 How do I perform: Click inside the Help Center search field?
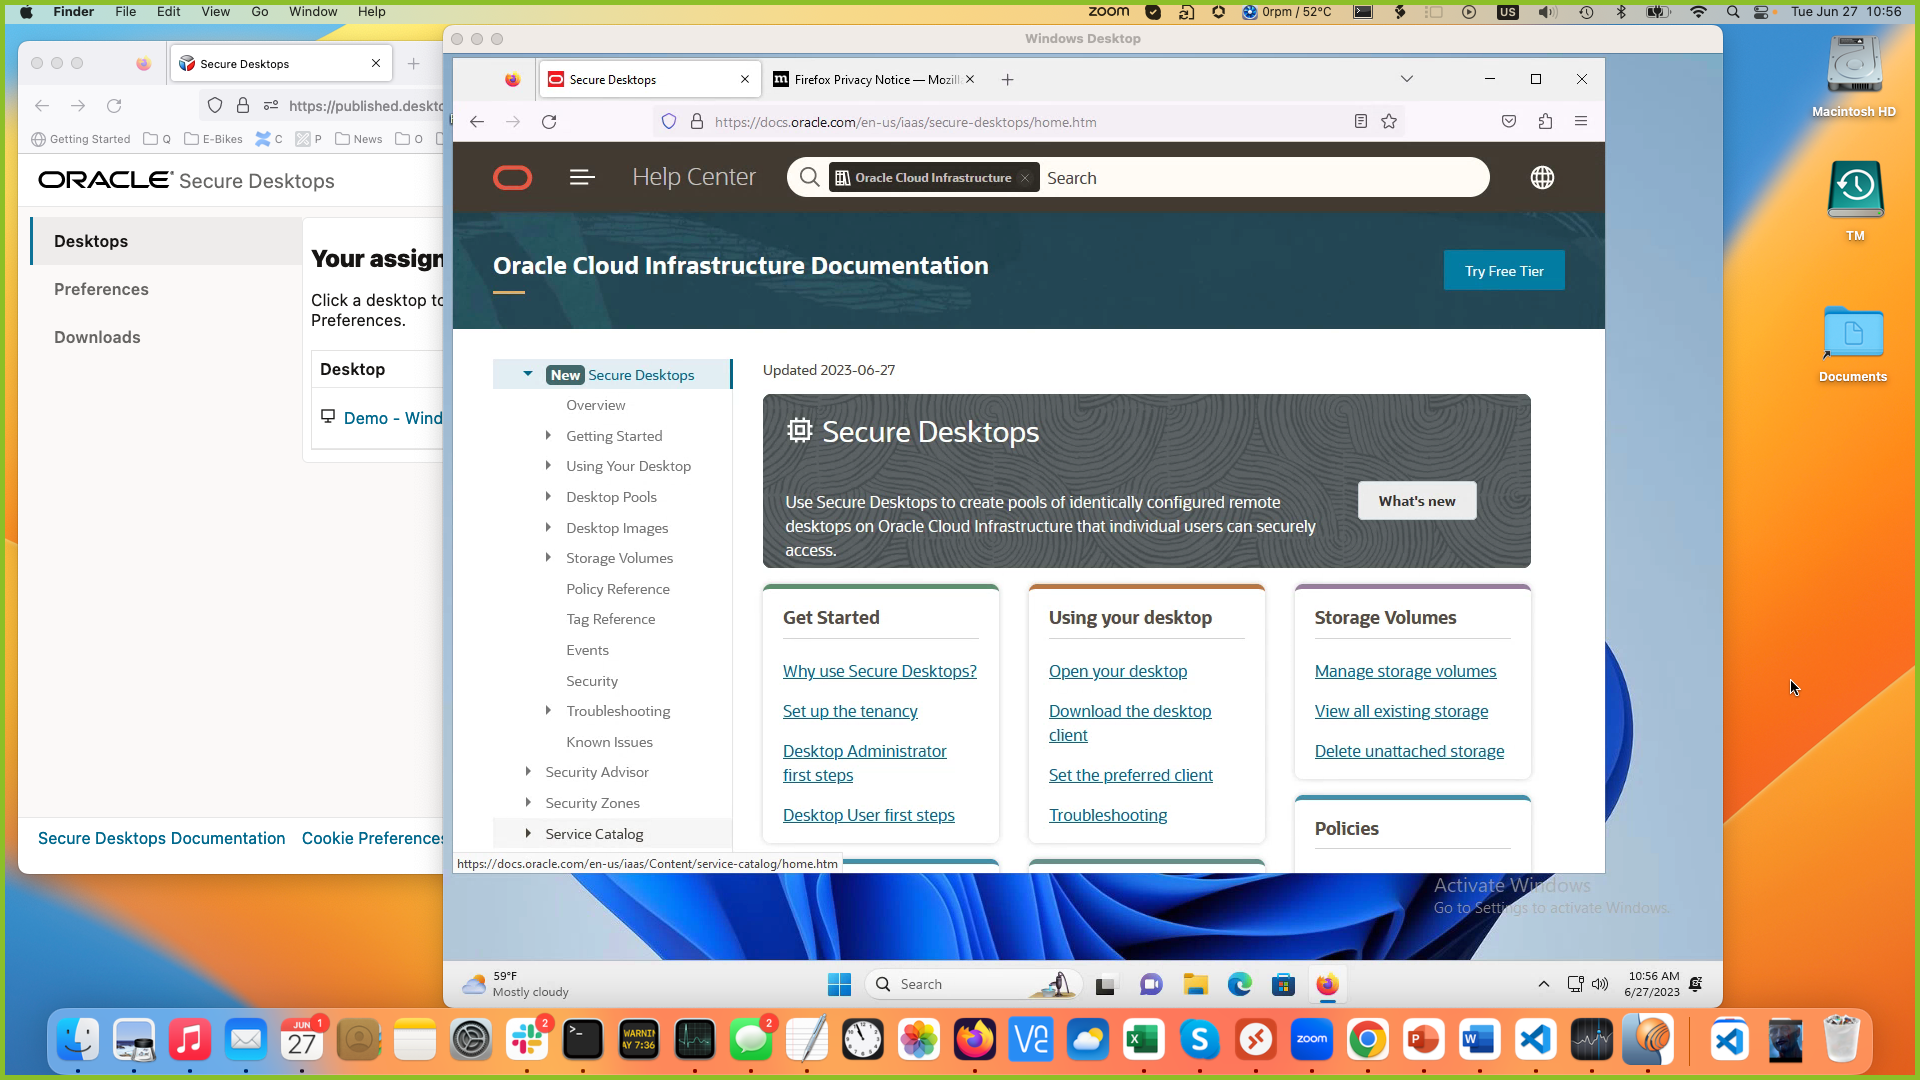tap(1200, 177)
